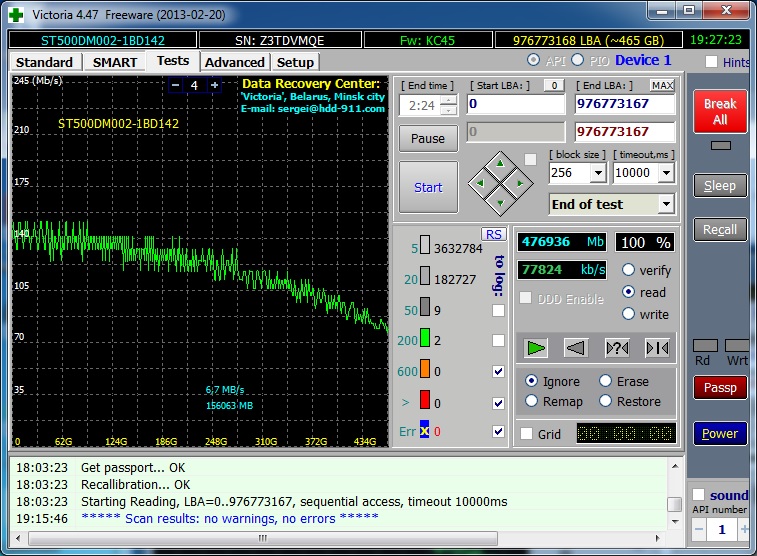The height and width of the screenshot is (556, 757).
Task: Click the down arrow on the diamond pad
Action: (500, 203)
